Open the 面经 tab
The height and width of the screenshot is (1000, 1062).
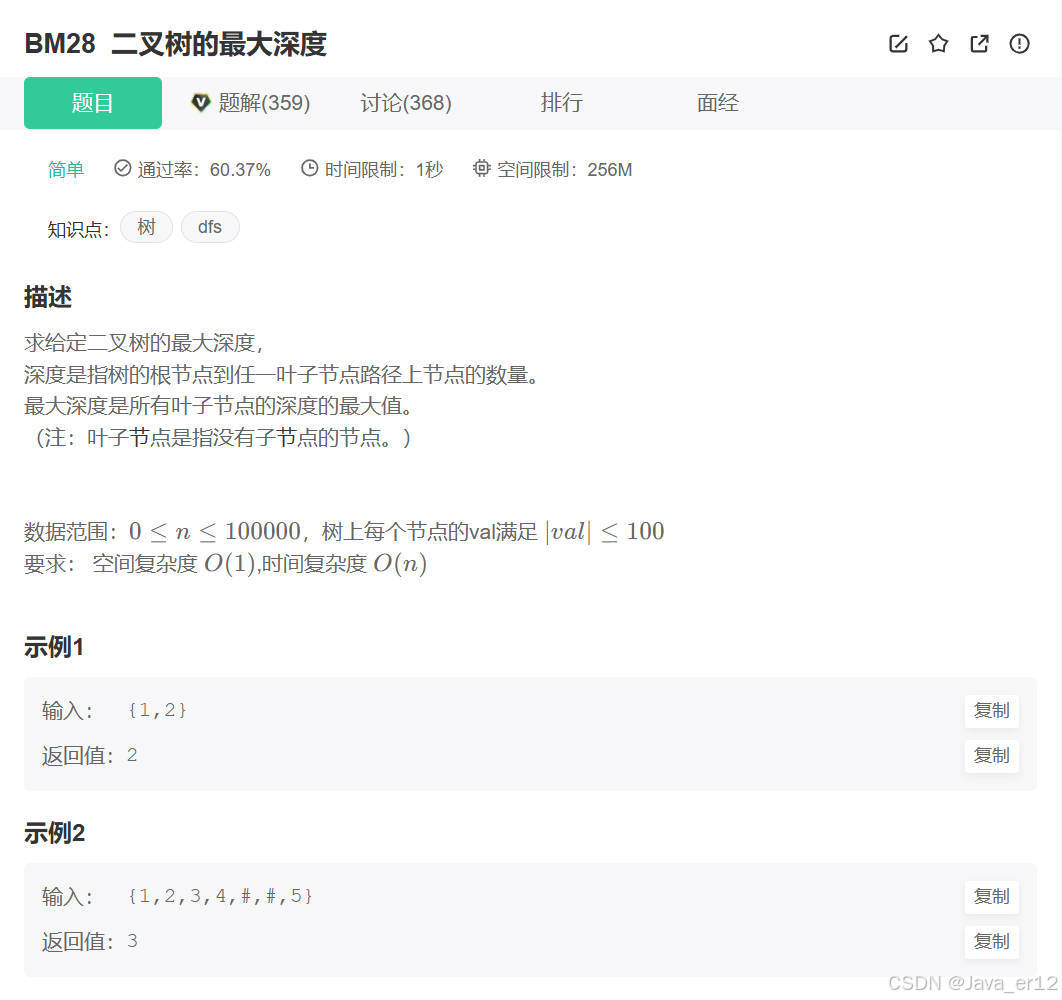pyautogui.click(x=717, y=102)
